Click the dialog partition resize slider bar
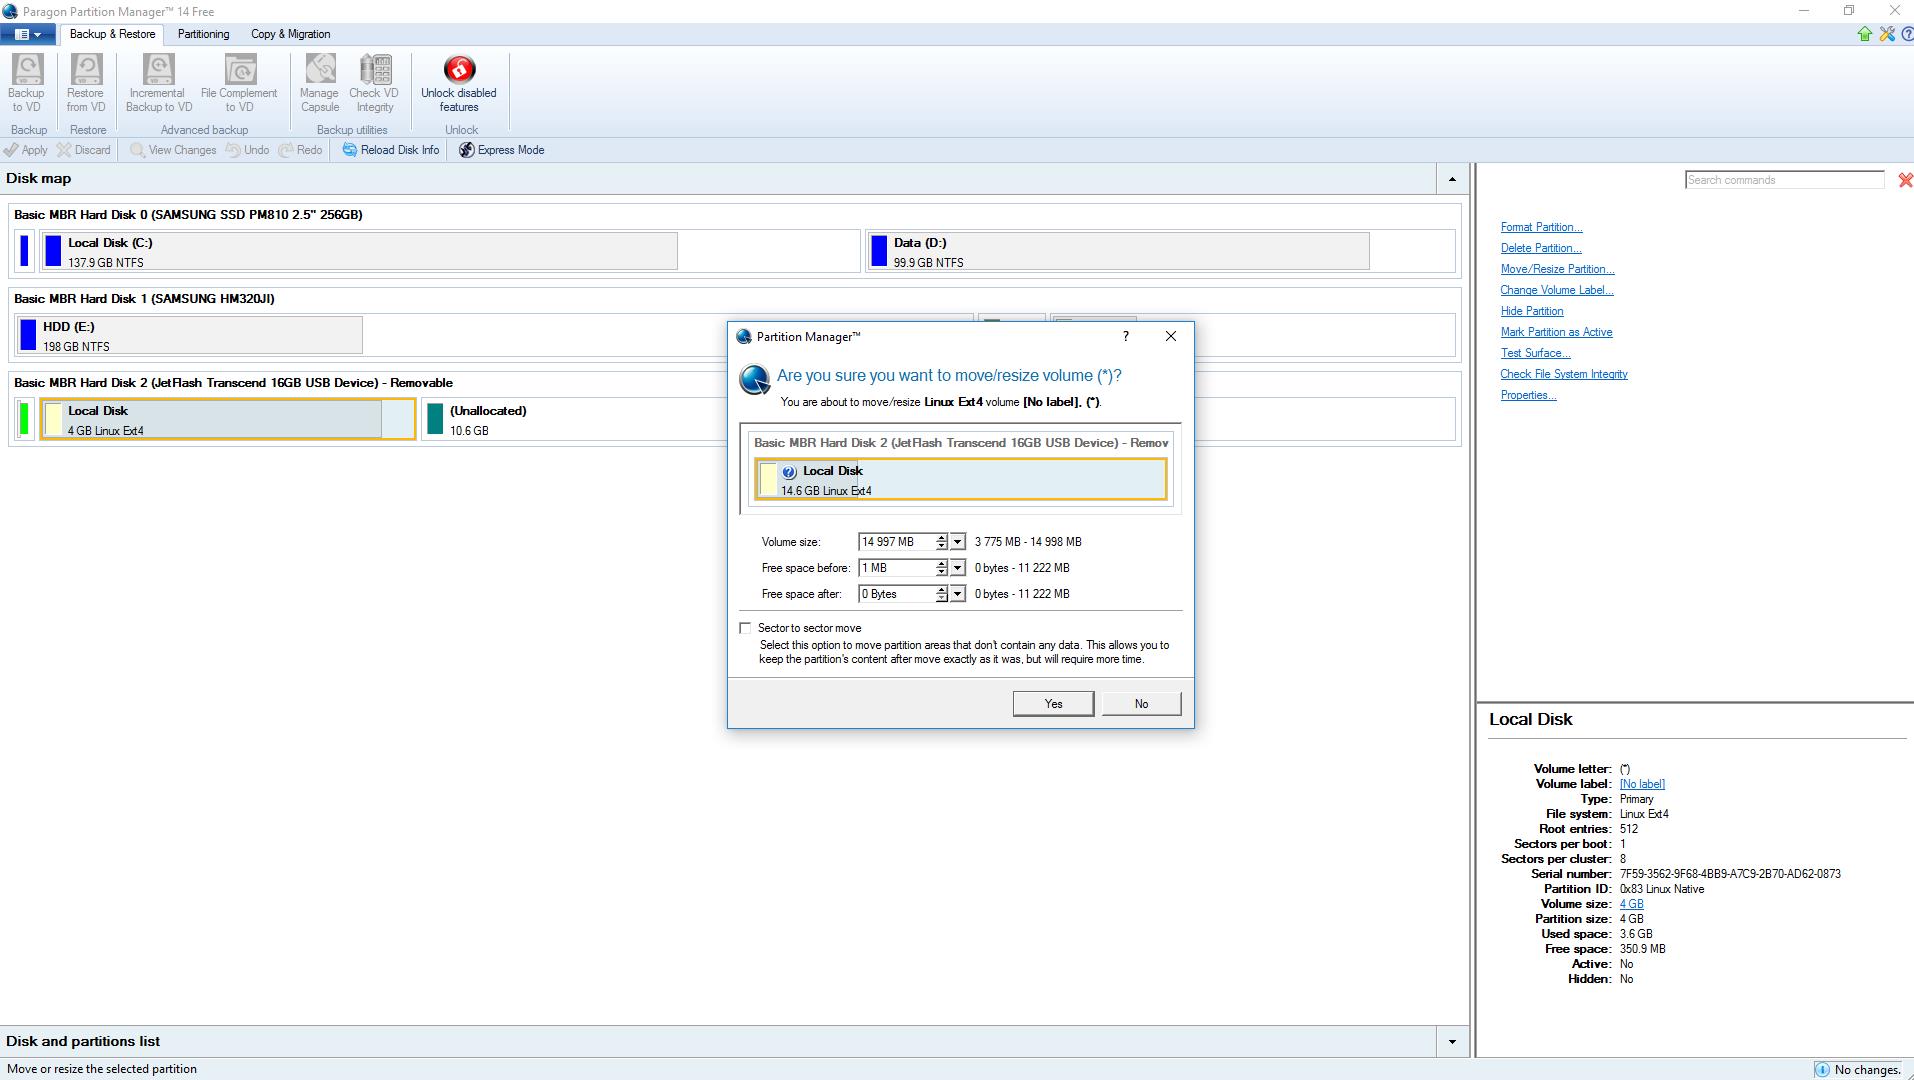The image size is (1914, 1080). pyautogui.click(x=961, y=480)
